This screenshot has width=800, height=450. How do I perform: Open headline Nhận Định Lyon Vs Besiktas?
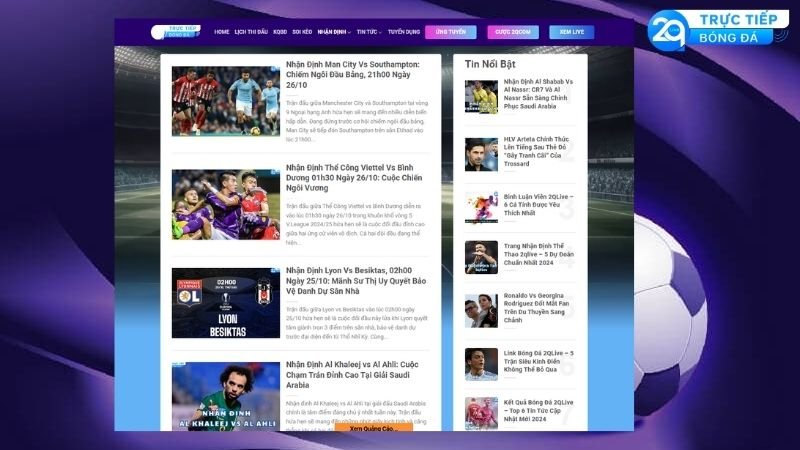356,281
